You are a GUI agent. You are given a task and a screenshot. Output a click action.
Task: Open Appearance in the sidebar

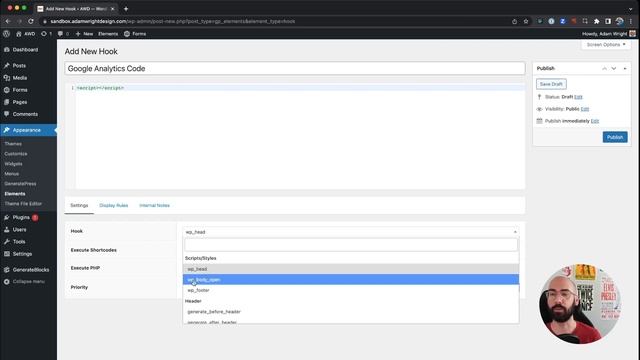pyautogui.click(x=27, y=130)
